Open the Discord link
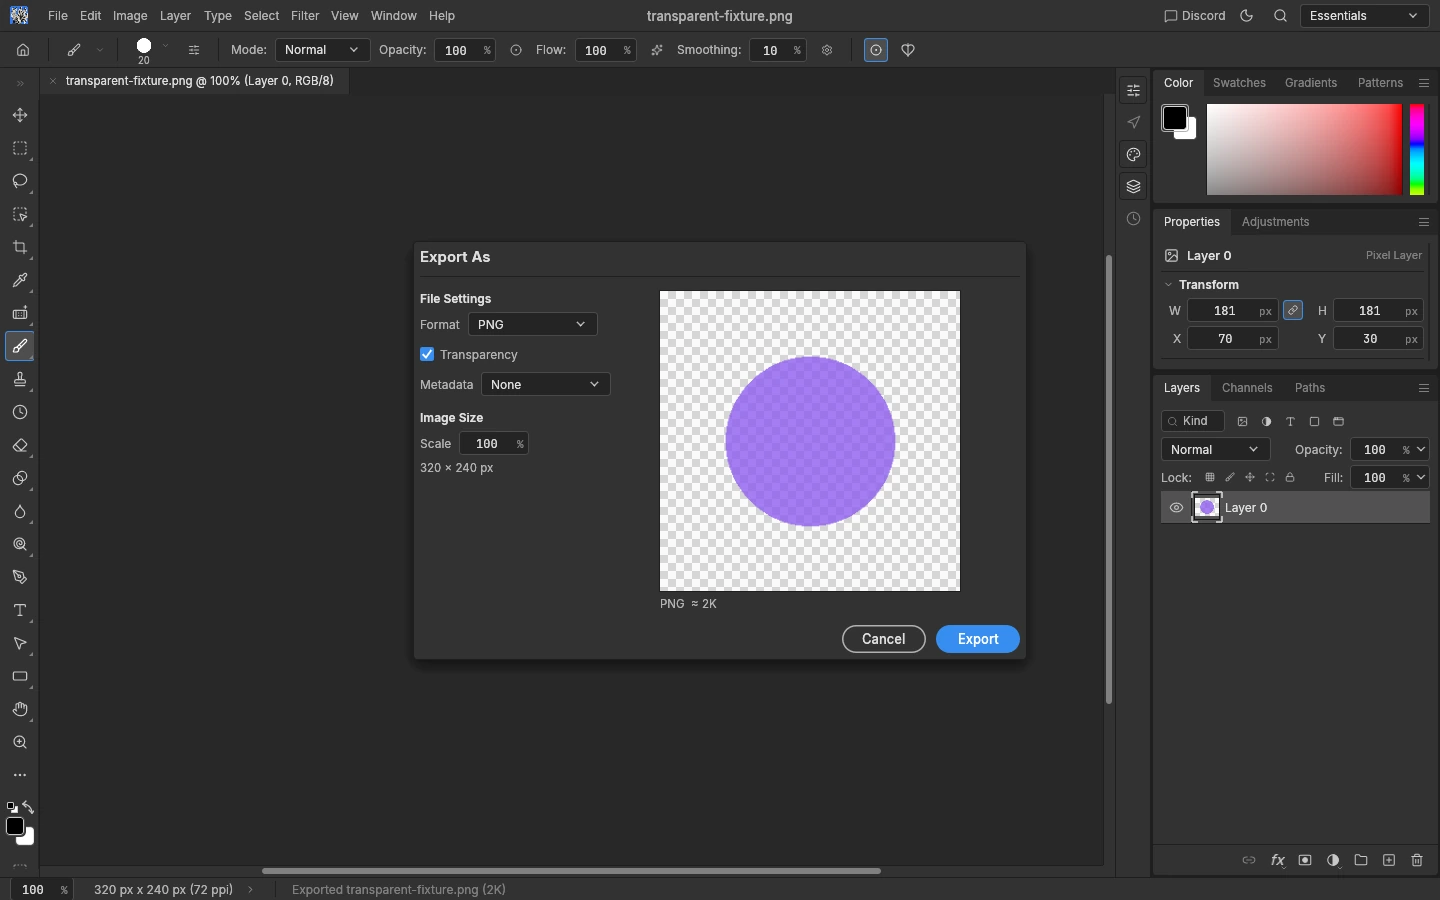 [1195, 16]
